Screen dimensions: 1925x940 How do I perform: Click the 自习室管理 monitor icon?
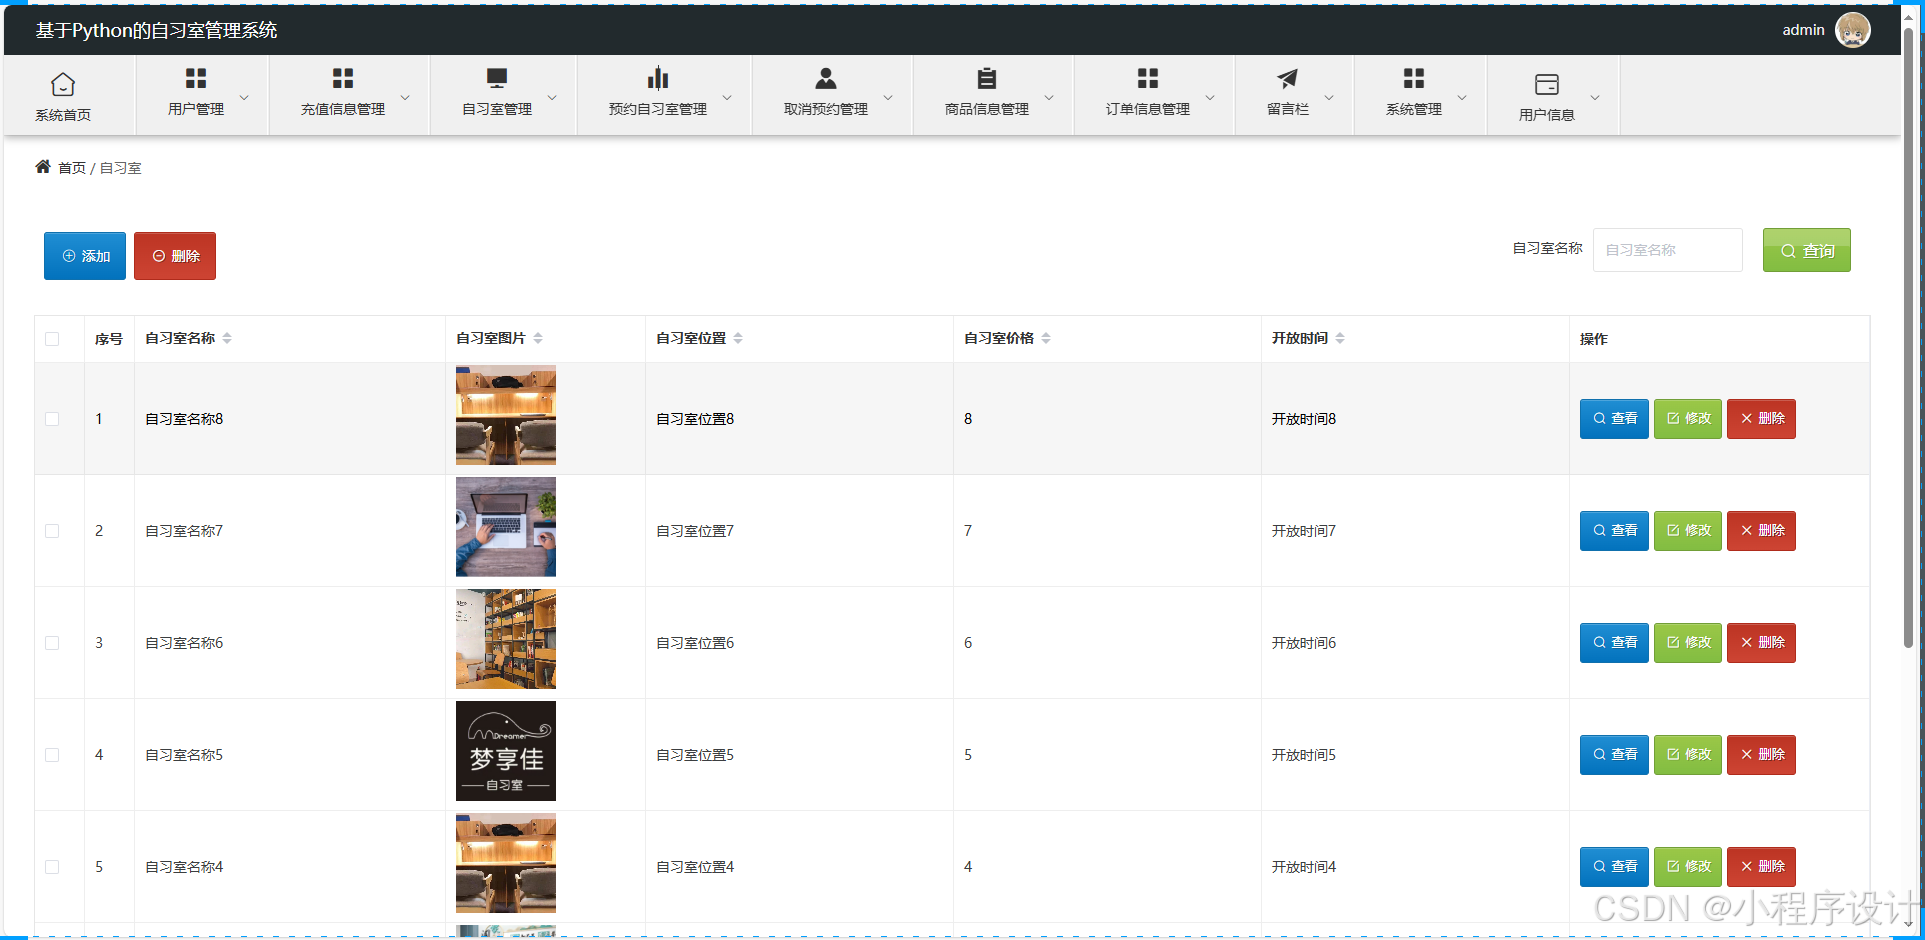coord(497,78)
